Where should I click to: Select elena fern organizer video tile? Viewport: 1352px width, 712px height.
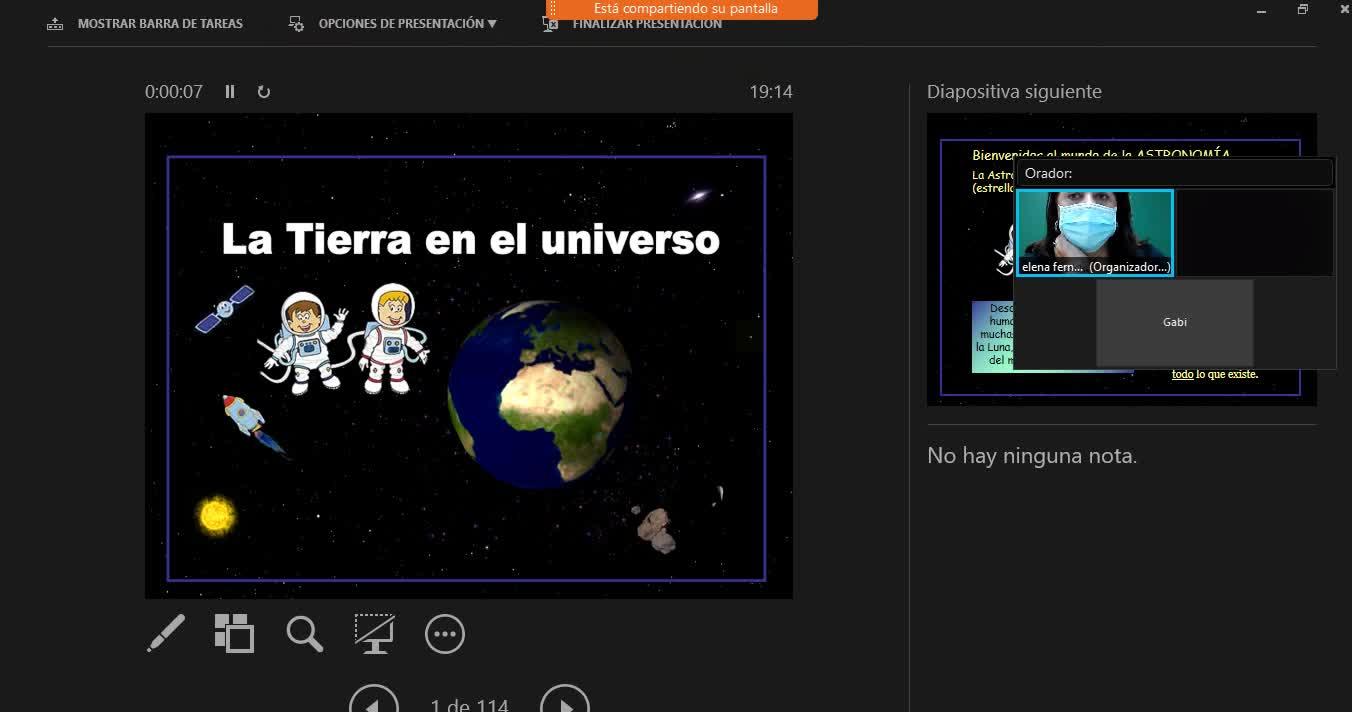pos(1094,232)
